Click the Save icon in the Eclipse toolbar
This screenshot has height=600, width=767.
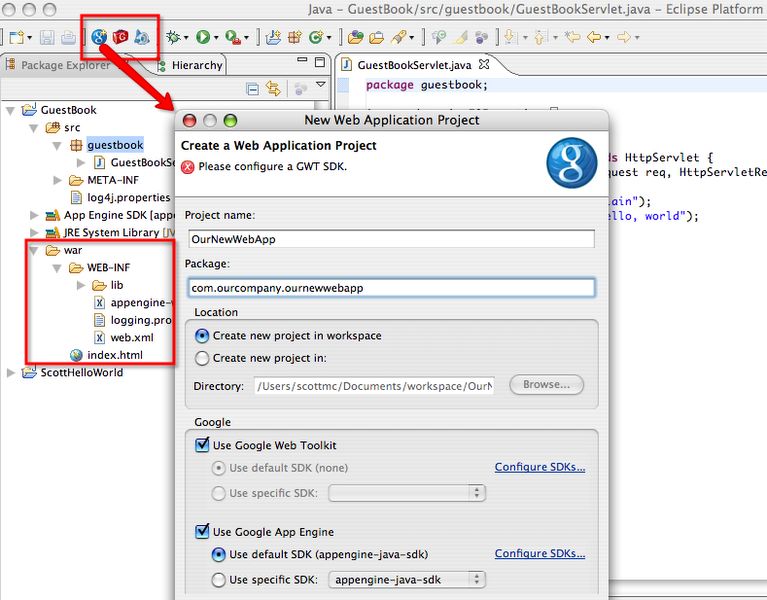pyautogui.click(x=47, y=37)
